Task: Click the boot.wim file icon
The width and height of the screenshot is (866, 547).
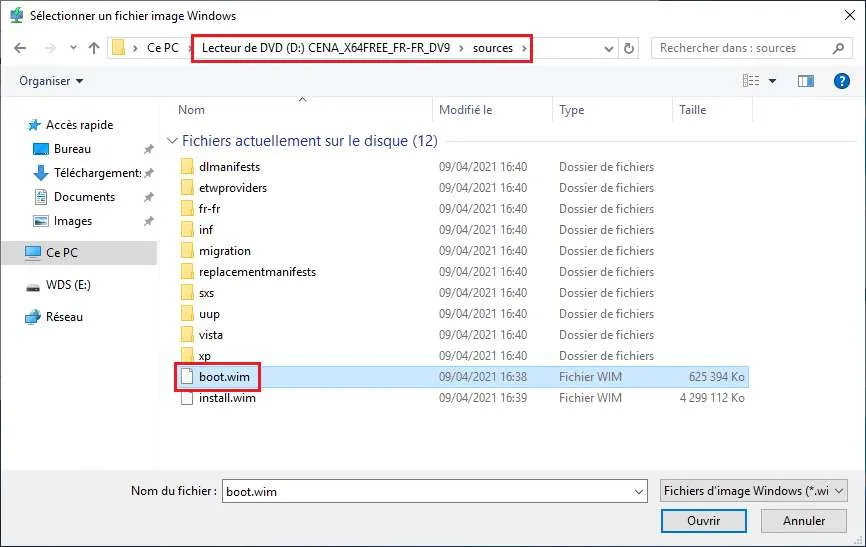Action: (187, 377)
